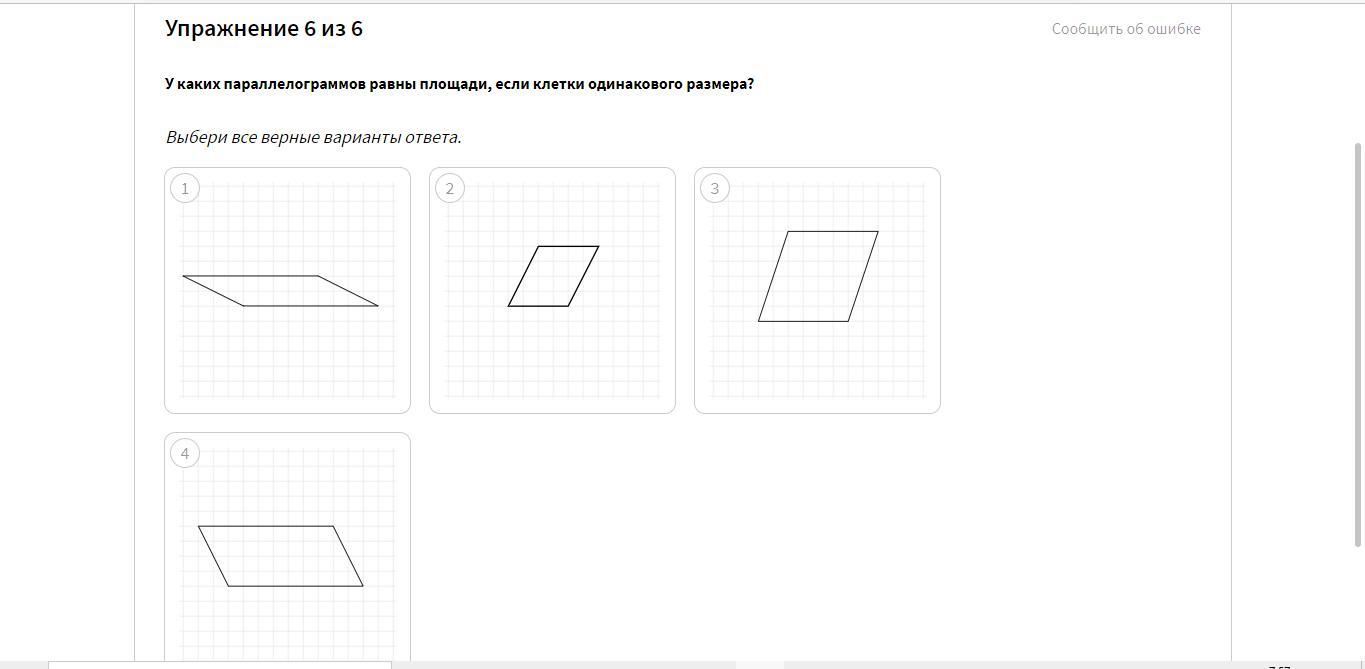Click the empty grid below option 3's parallelogram
Image resolution: width=1365 pixels, height=669 pixels.
817,360
